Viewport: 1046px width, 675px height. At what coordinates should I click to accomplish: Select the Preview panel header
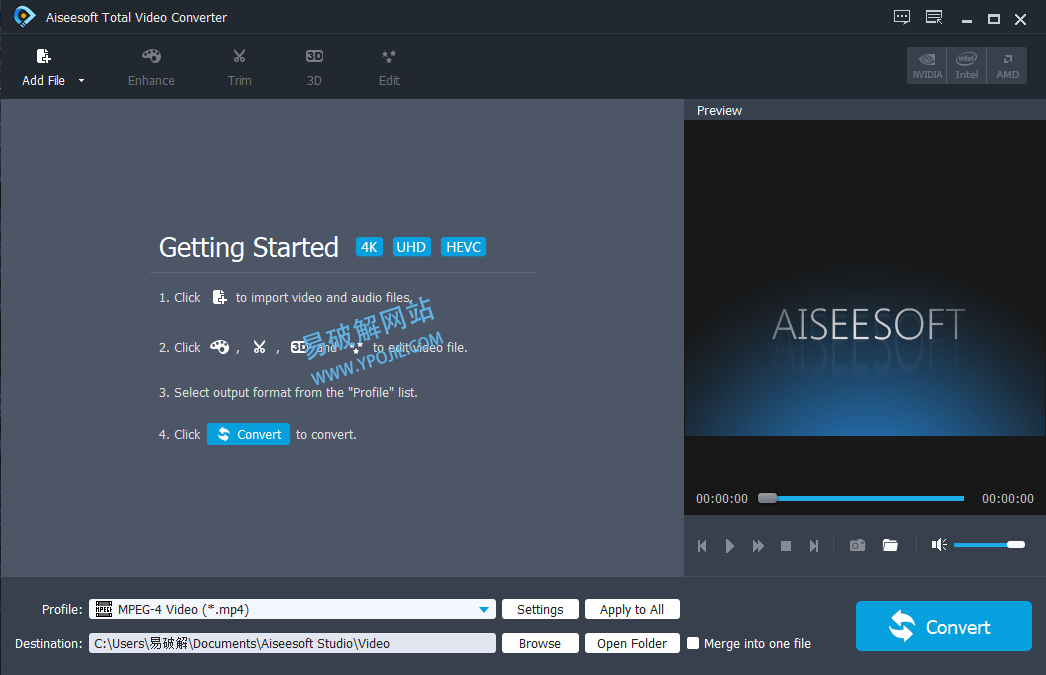(719, 110)
